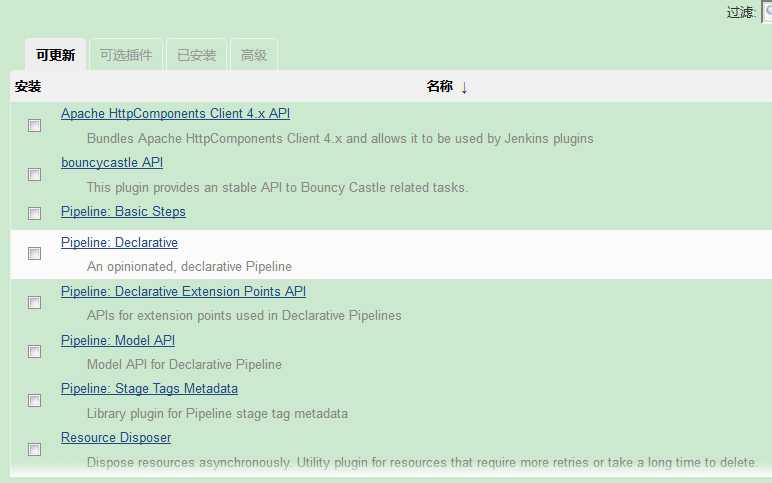772x483 pixels.
Task: Click 'Model API for Declarative Pipeline' description
Action: point(184,365)
